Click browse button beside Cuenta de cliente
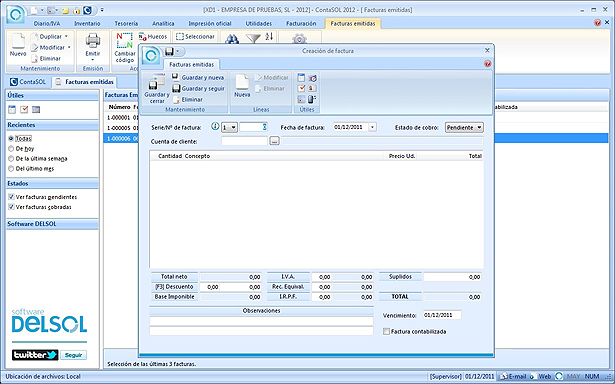 275,141
